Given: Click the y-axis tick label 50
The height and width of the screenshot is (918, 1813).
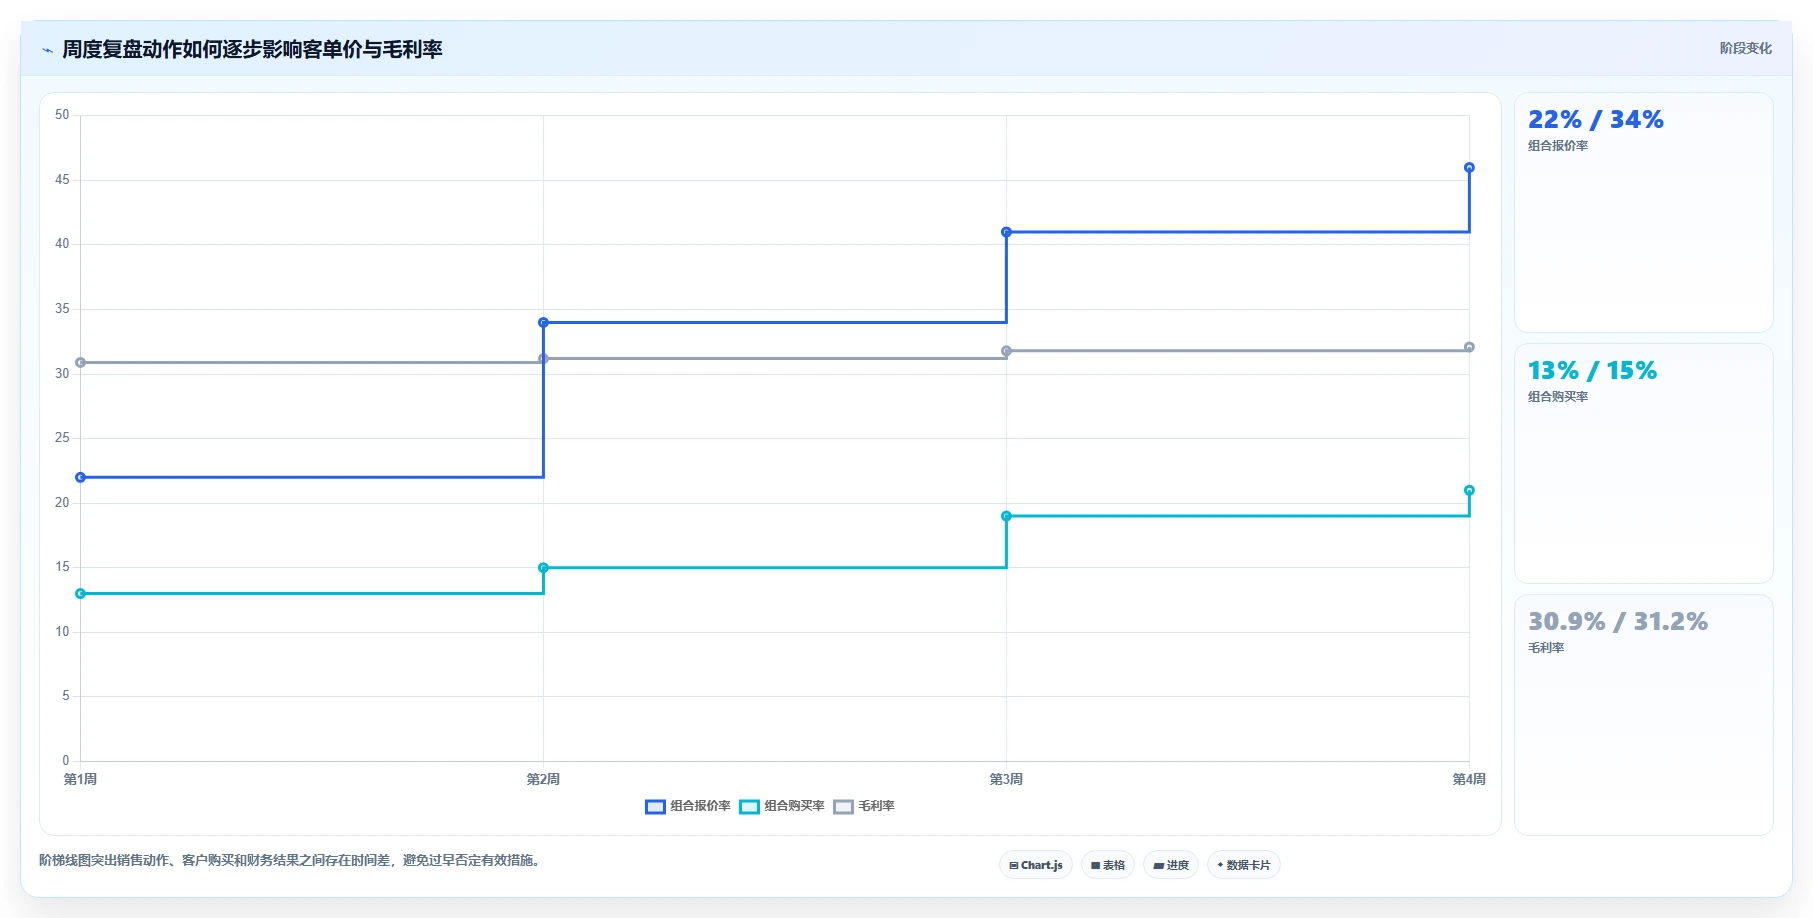Looking at the screenshot, I should tap(62, 115).
